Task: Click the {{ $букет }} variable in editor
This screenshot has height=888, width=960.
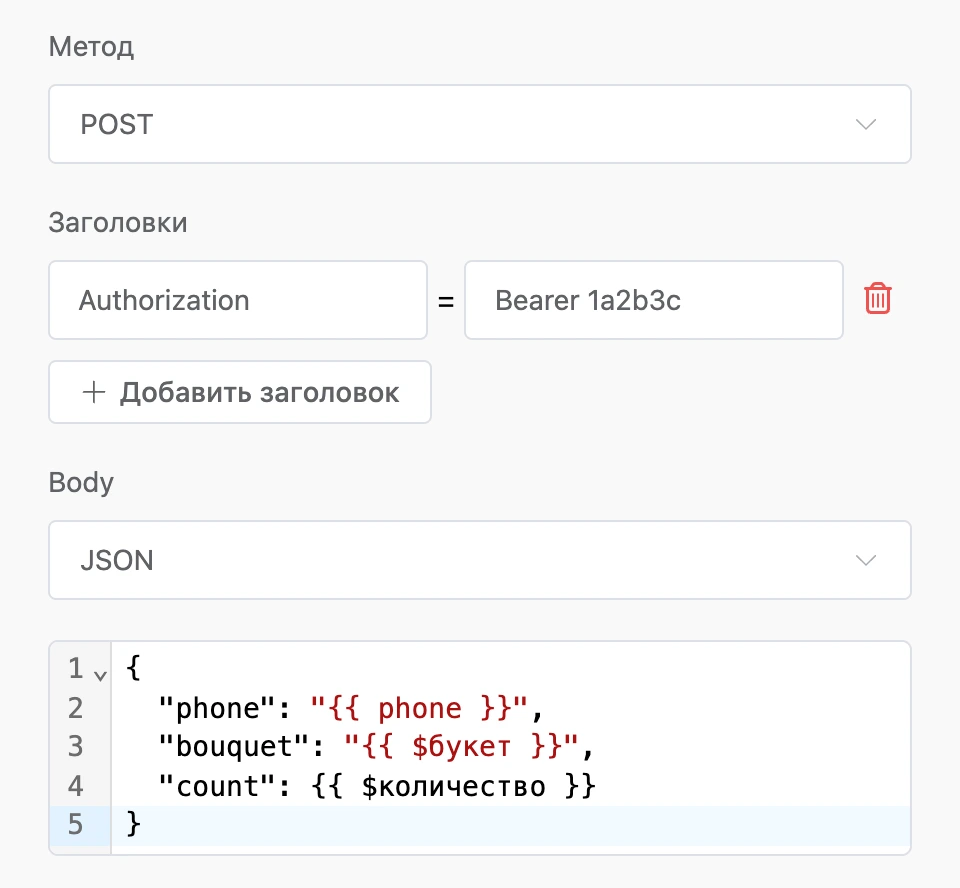Action: pos(462,747)
